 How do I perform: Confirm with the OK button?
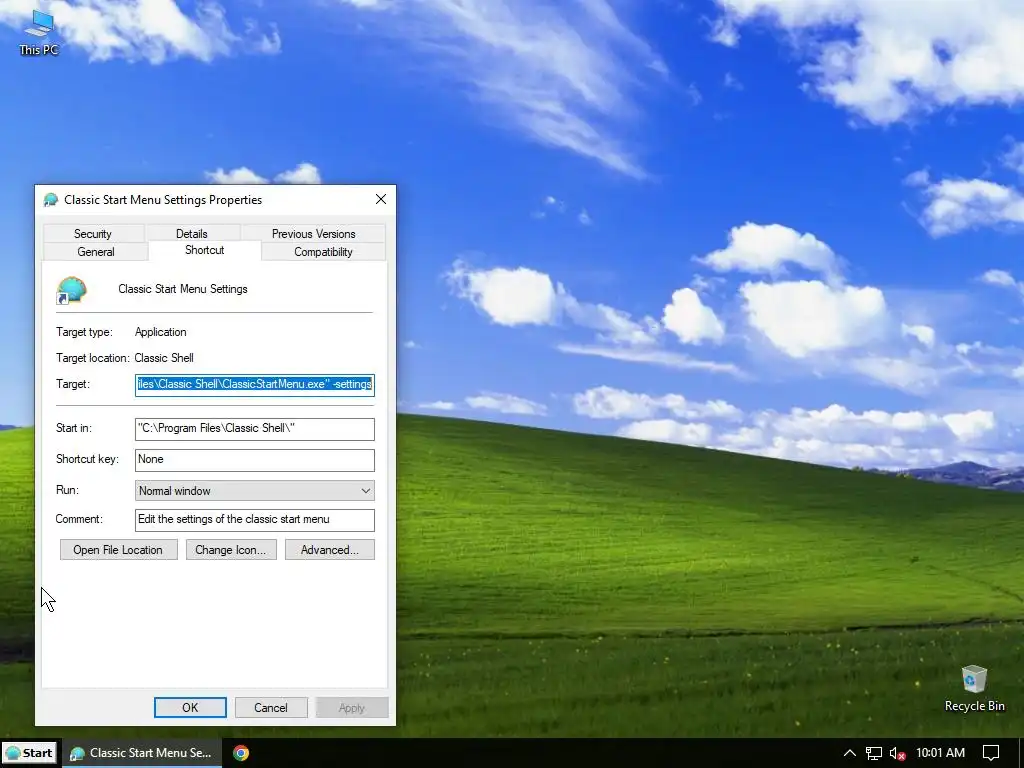tap(190, 708)
